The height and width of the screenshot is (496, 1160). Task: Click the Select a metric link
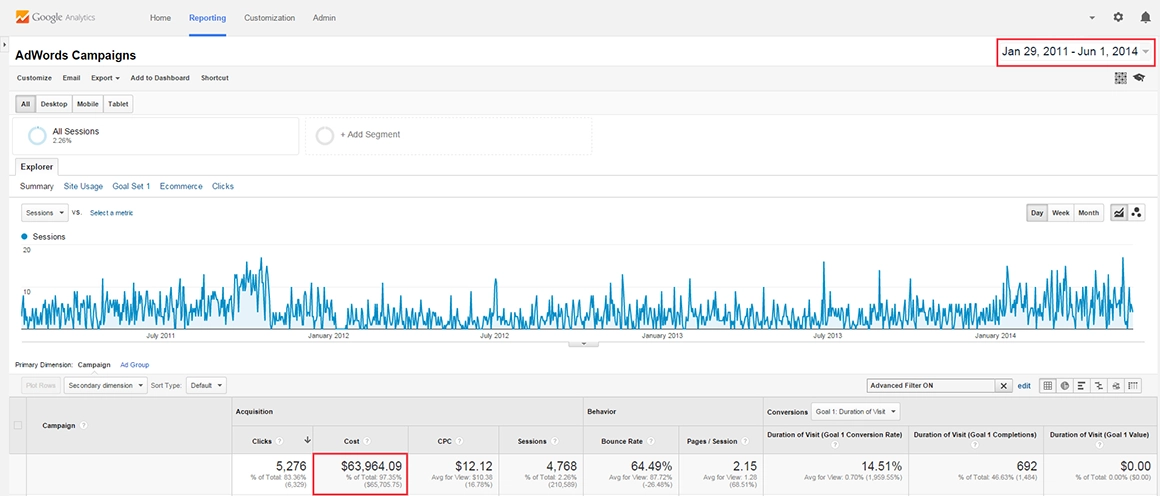[x=112, y=212]
